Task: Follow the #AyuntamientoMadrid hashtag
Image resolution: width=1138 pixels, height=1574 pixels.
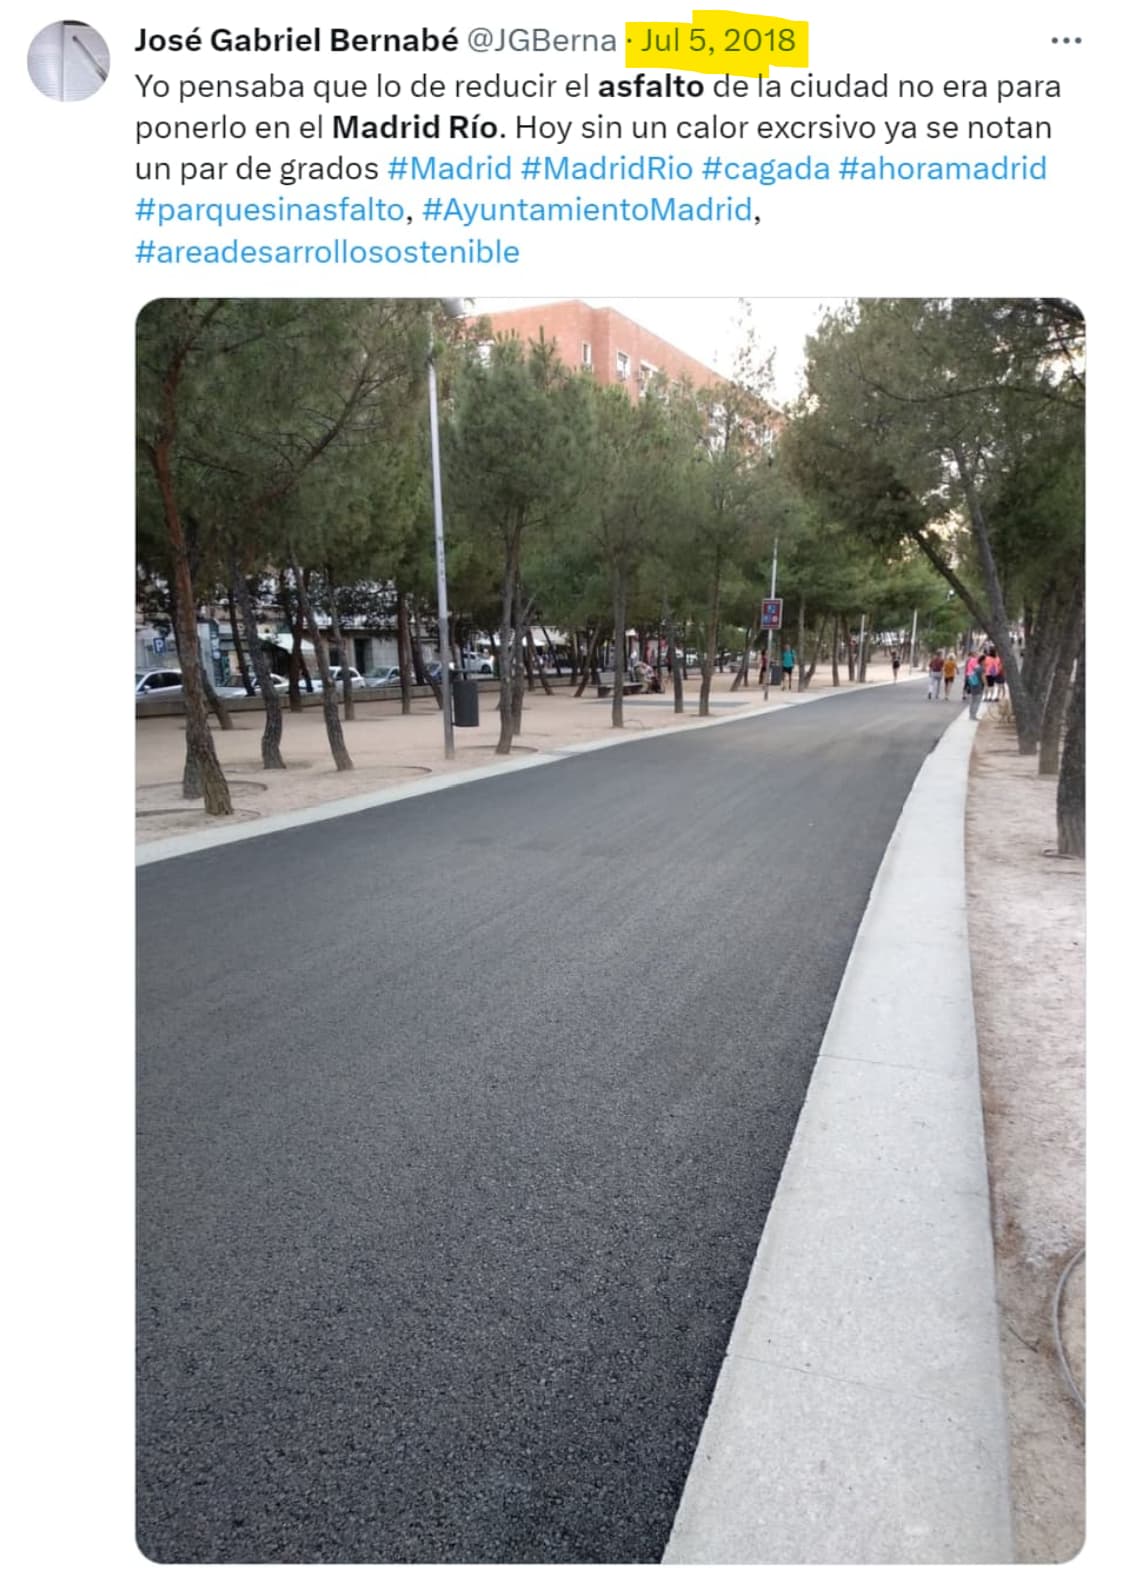Action: point(587,209)
